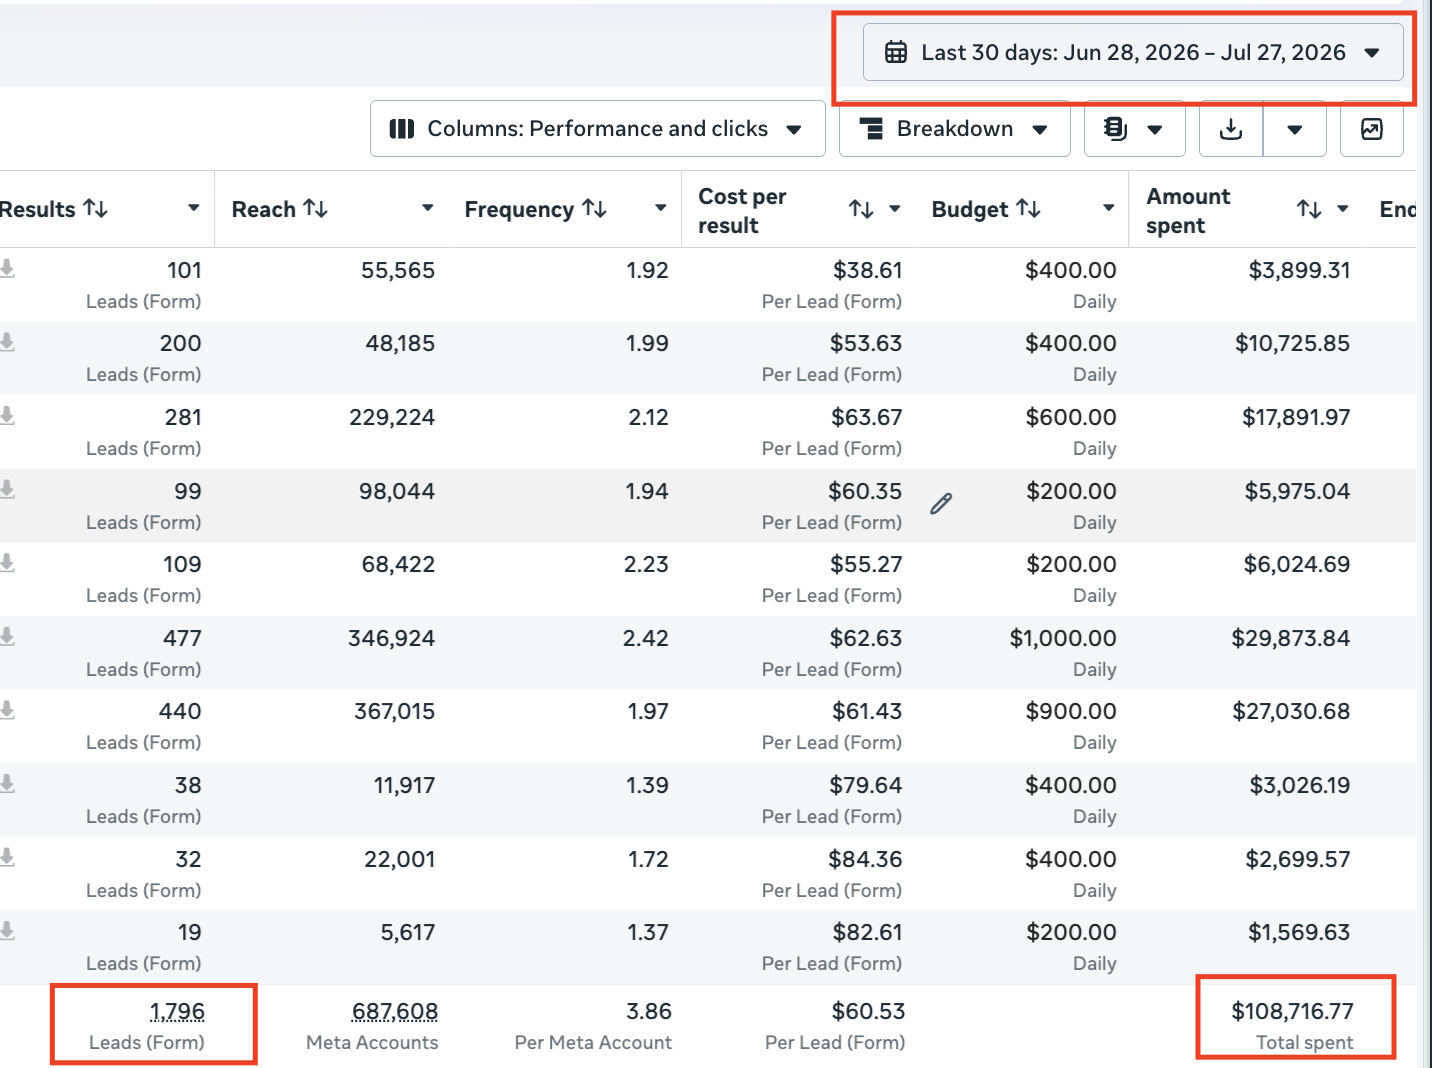Sort by Reach using its arrows icon
Viewport: 1432px width, 1068px height.
coord(316,208)
